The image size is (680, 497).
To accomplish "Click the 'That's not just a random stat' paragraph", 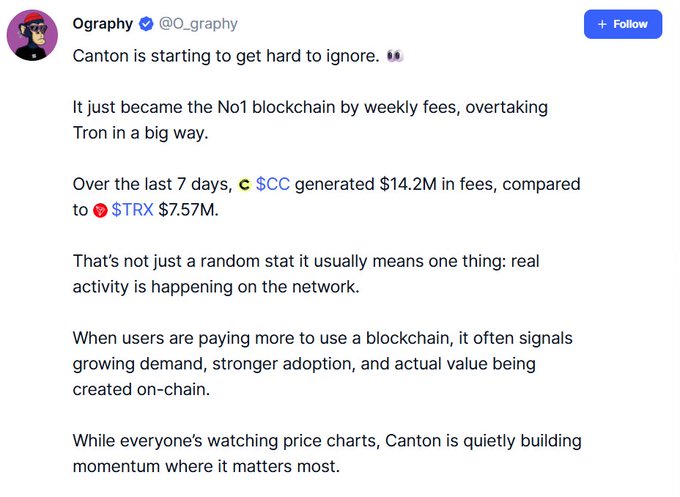I will tap(306, 274).
